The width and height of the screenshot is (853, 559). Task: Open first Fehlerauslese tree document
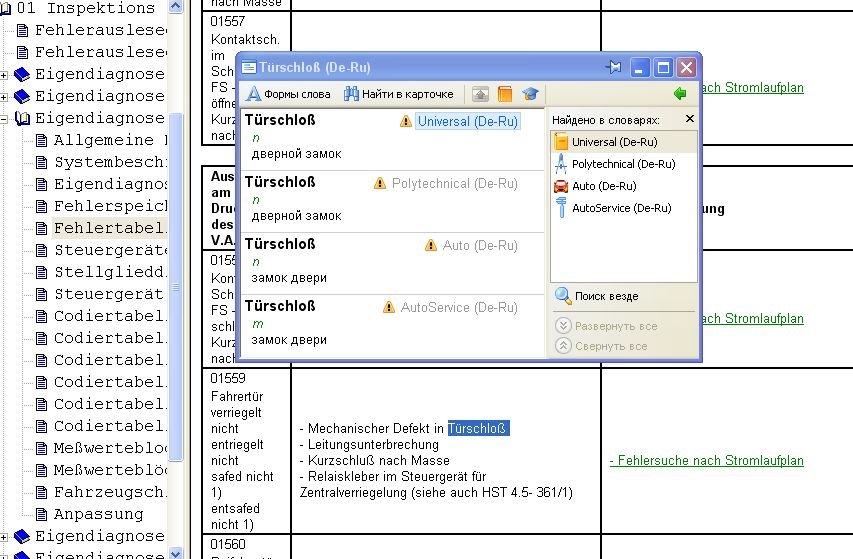(92, 30)
